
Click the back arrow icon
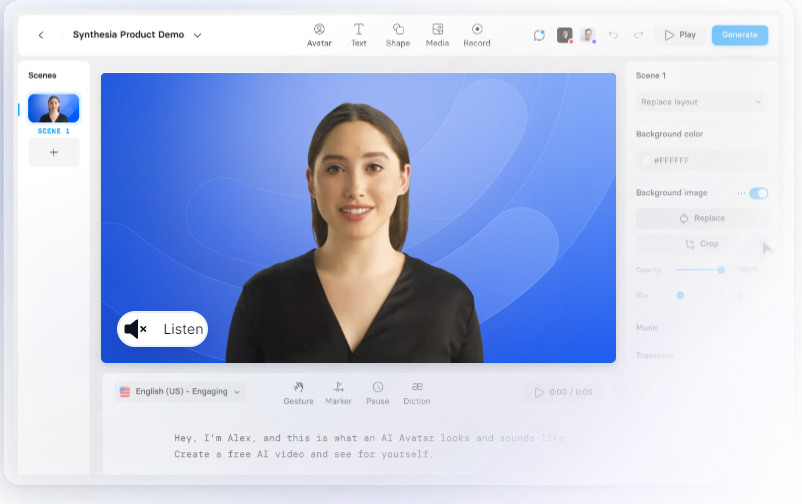pyautogui.click(x=41, y=35)
